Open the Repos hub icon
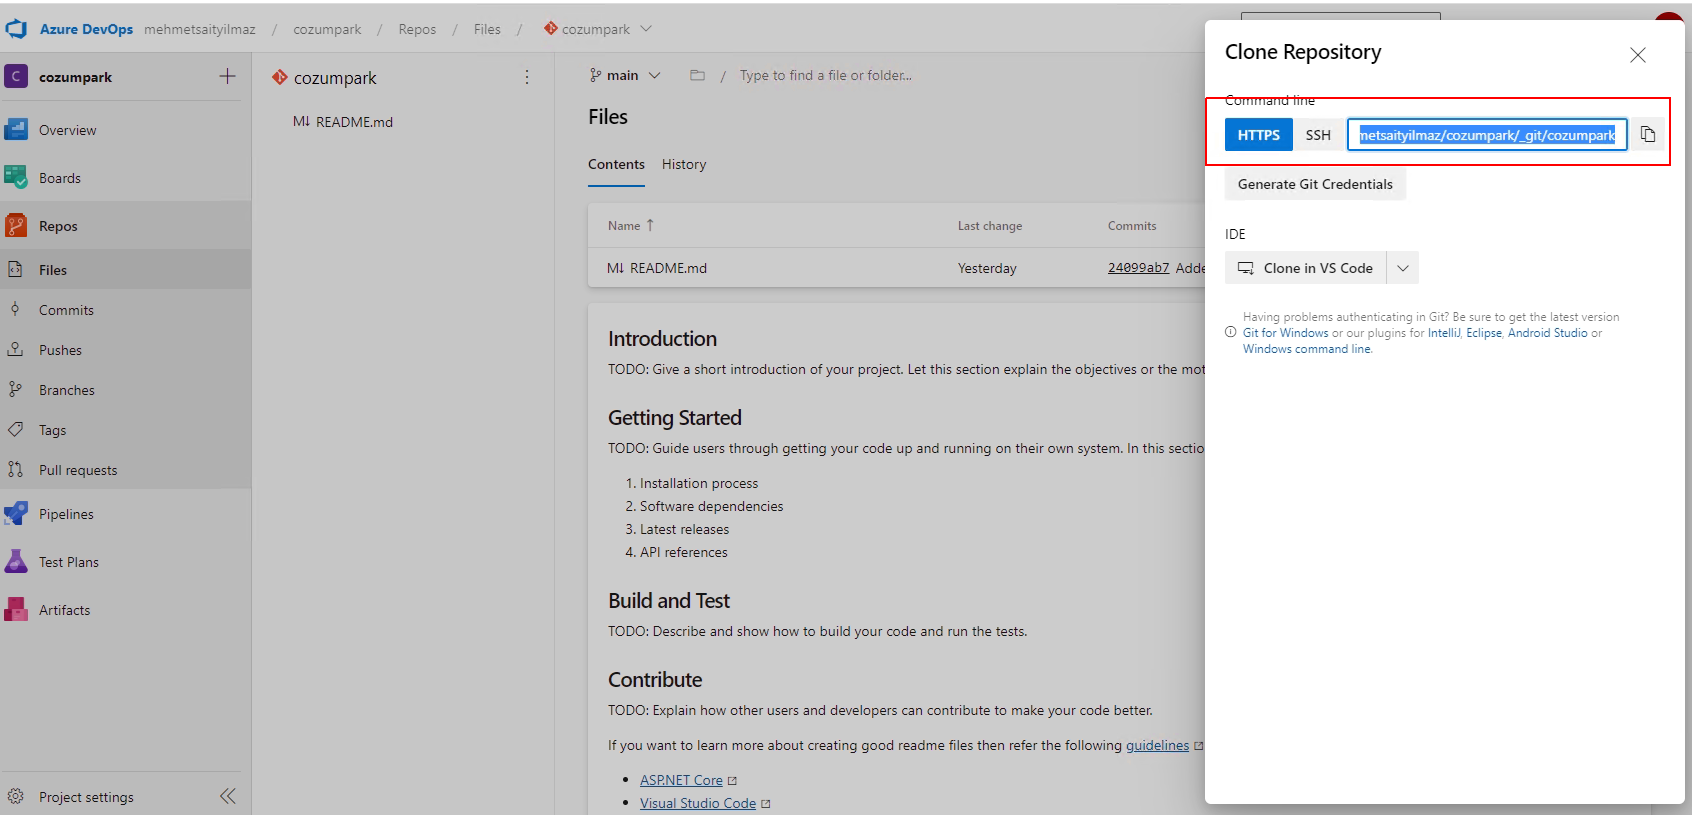 coord(16,226)
